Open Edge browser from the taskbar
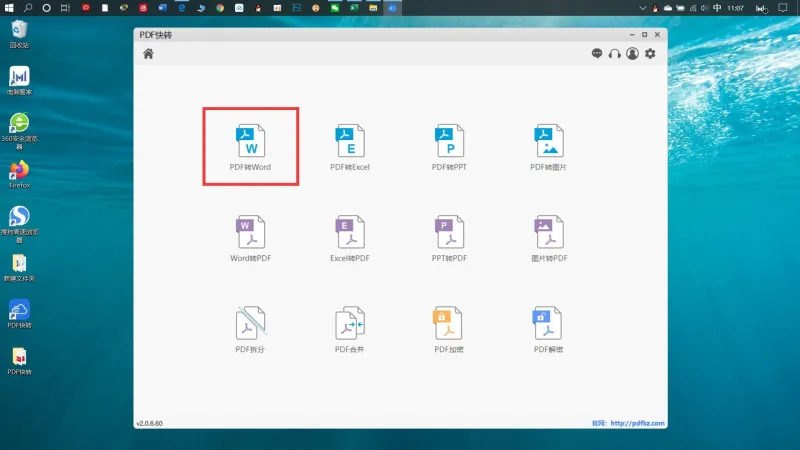Viewport: 800px width, 450px height. 182,8
